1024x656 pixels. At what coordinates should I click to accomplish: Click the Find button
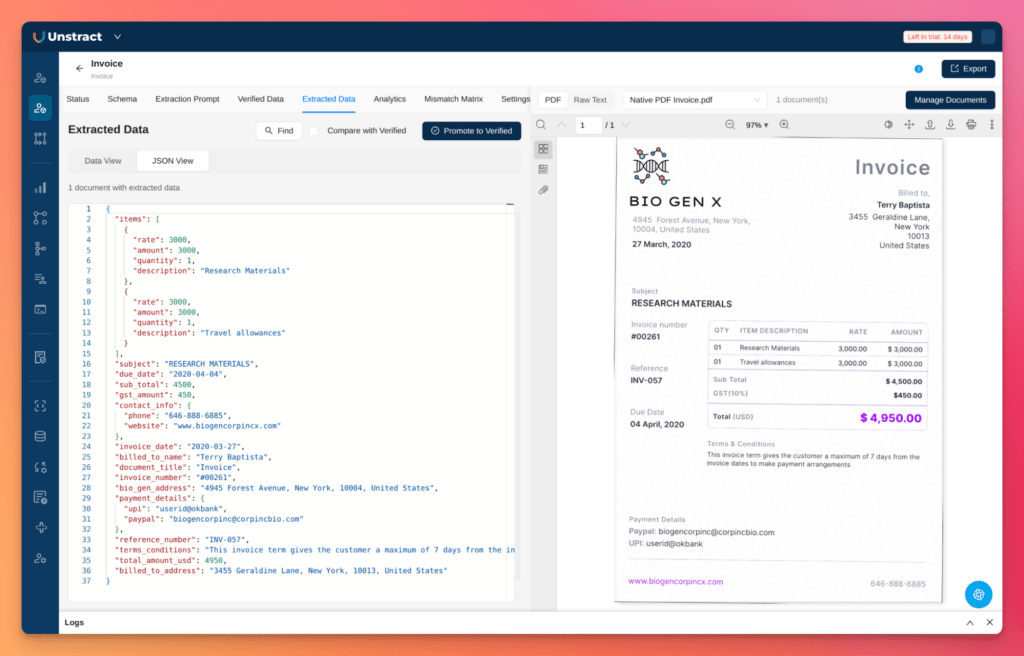click(x=279, y=131)
